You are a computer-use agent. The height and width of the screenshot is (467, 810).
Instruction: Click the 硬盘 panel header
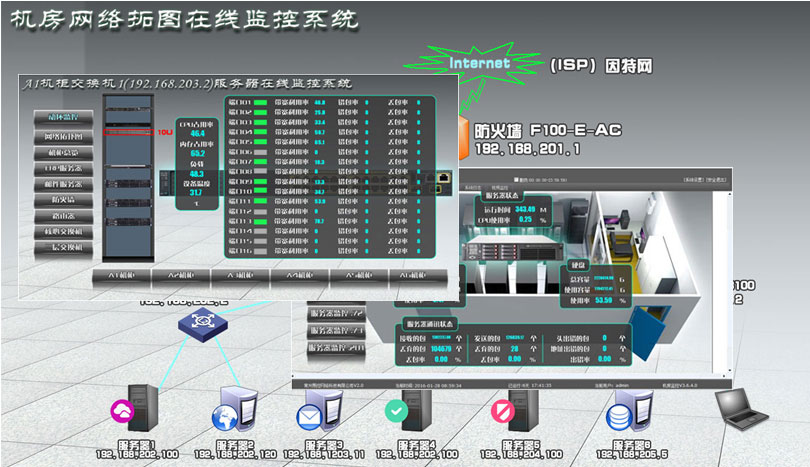578,265
